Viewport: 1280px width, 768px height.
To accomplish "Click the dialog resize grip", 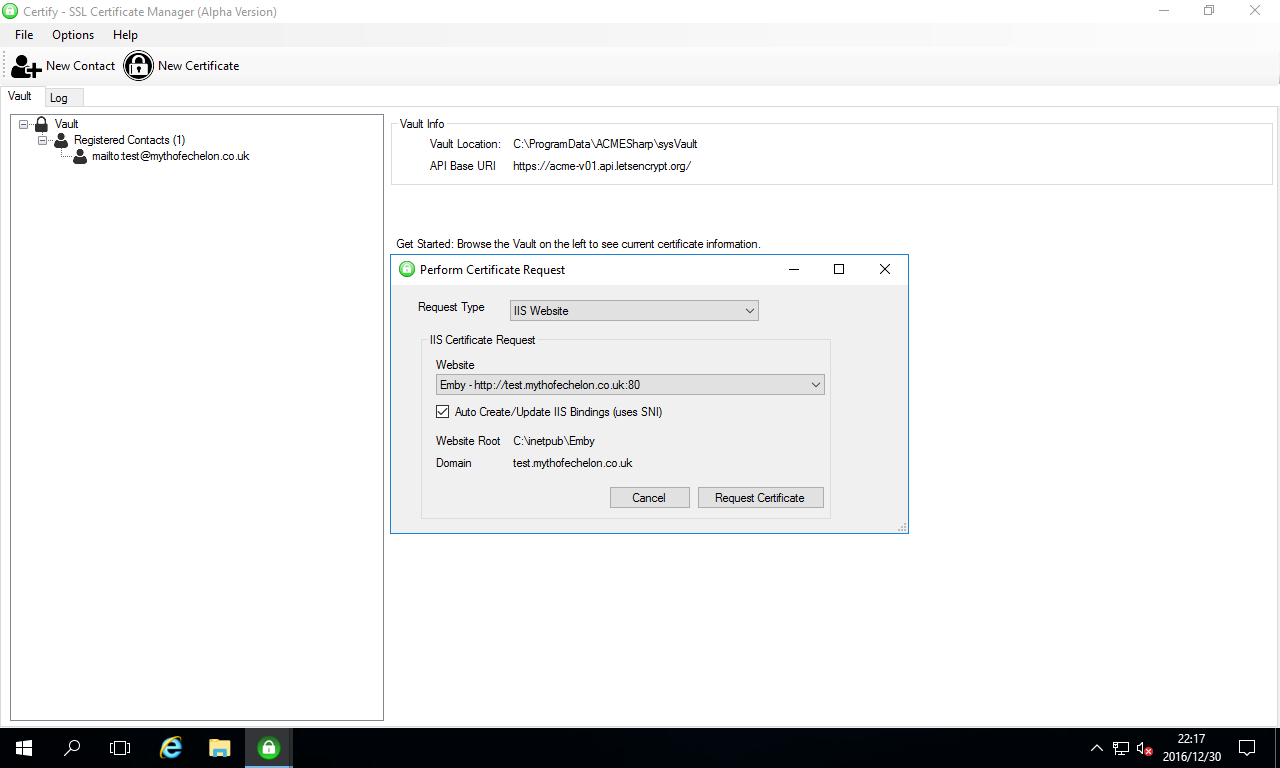I will (902, 527).
